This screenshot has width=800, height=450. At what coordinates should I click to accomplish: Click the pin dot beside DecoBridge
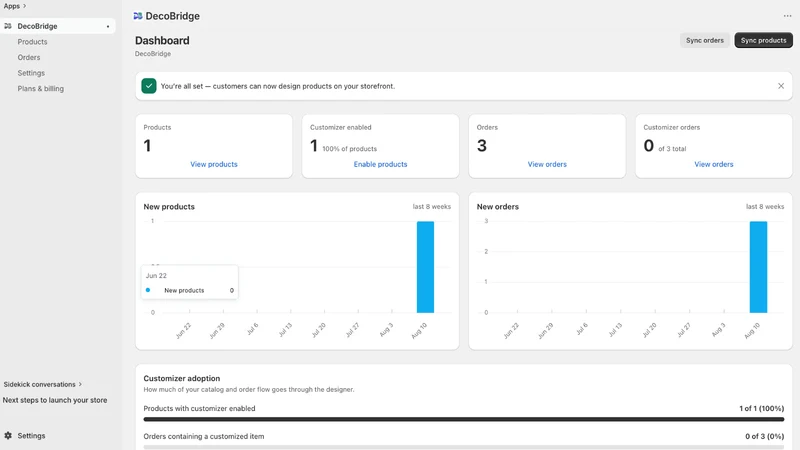click(x=108, y=27)
